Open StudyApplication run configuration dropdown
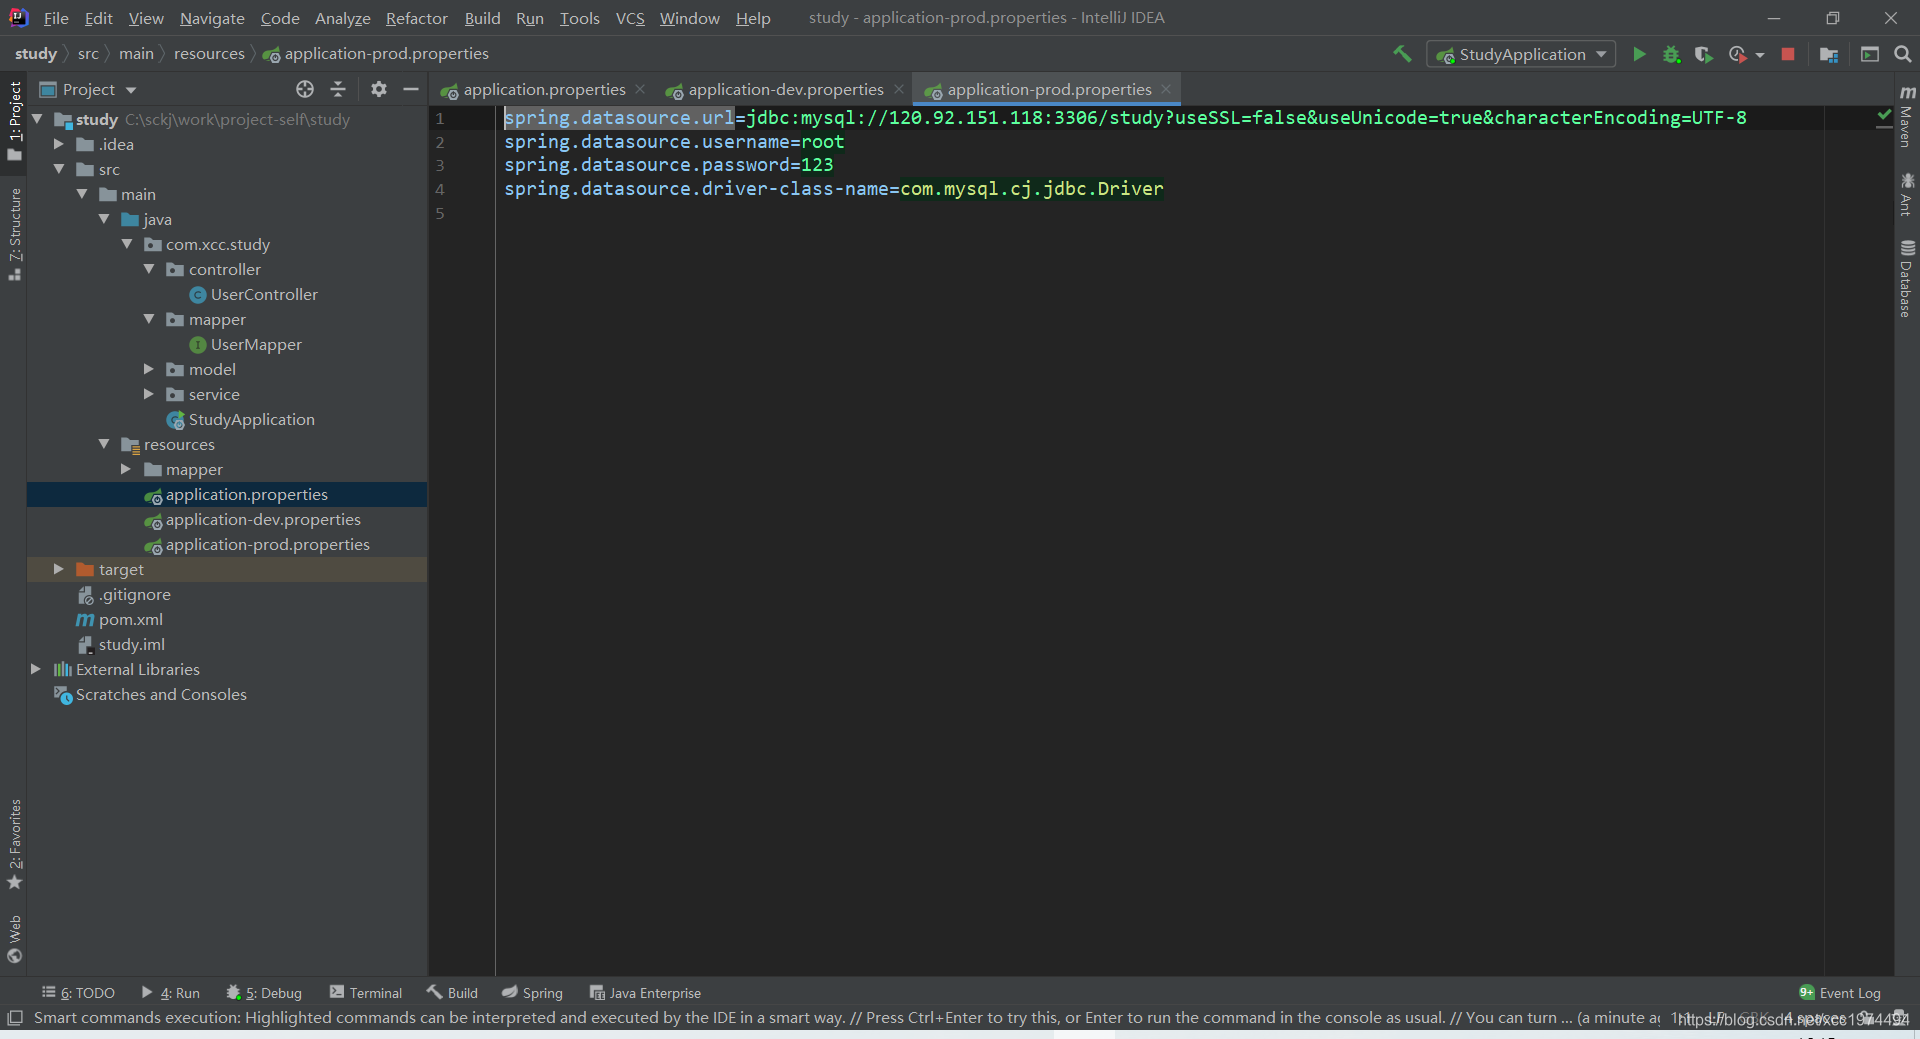Image resolution: width=1920 pixels, height=1039 pixels. [1521, 54]
